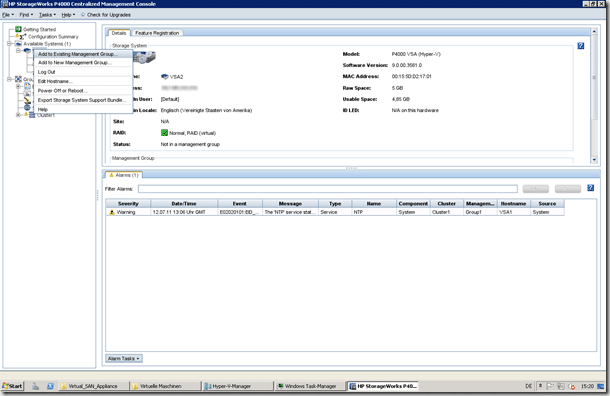Image resolution: width=610 pixels, height=396 pixels.
Task: Click the Administration pencil icon in the tree
Action: [x=27, y=100]
